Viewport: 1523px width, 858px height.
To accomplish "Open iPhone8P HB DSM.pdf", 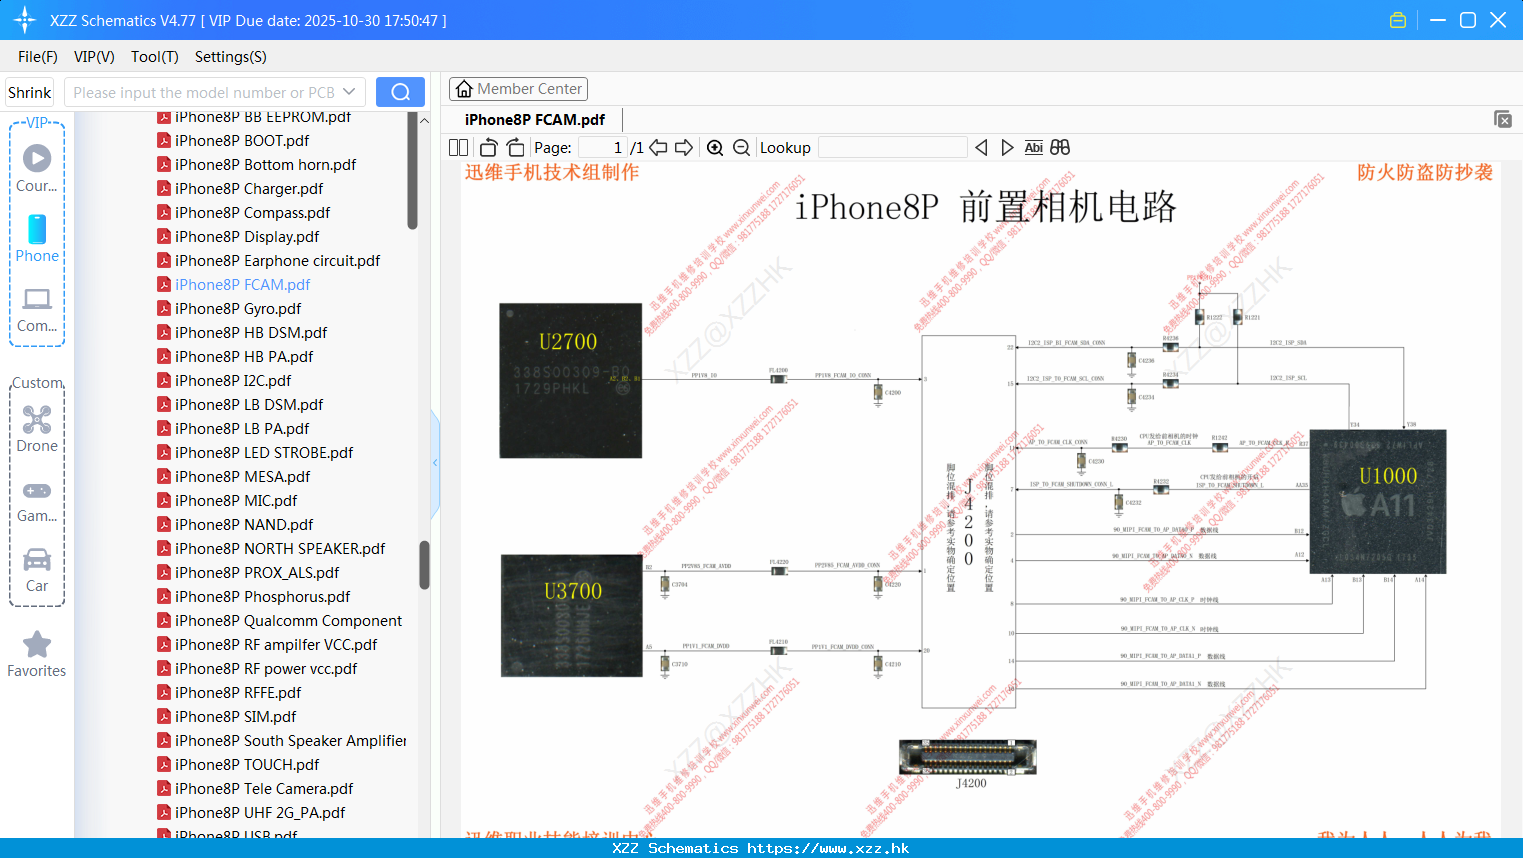I will coord(251,333).
